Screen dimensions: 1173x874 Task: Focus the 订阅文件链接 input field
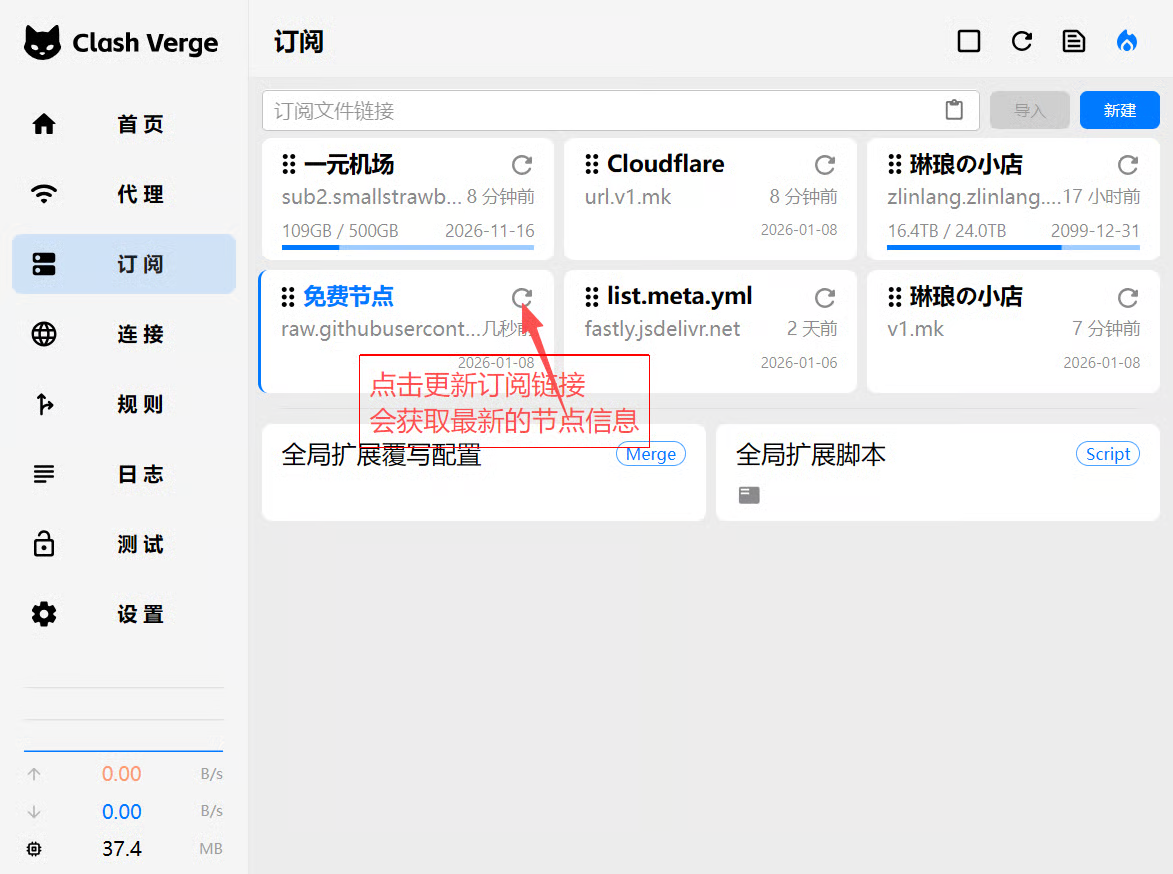pyautogui.click(x=600, y=110)
